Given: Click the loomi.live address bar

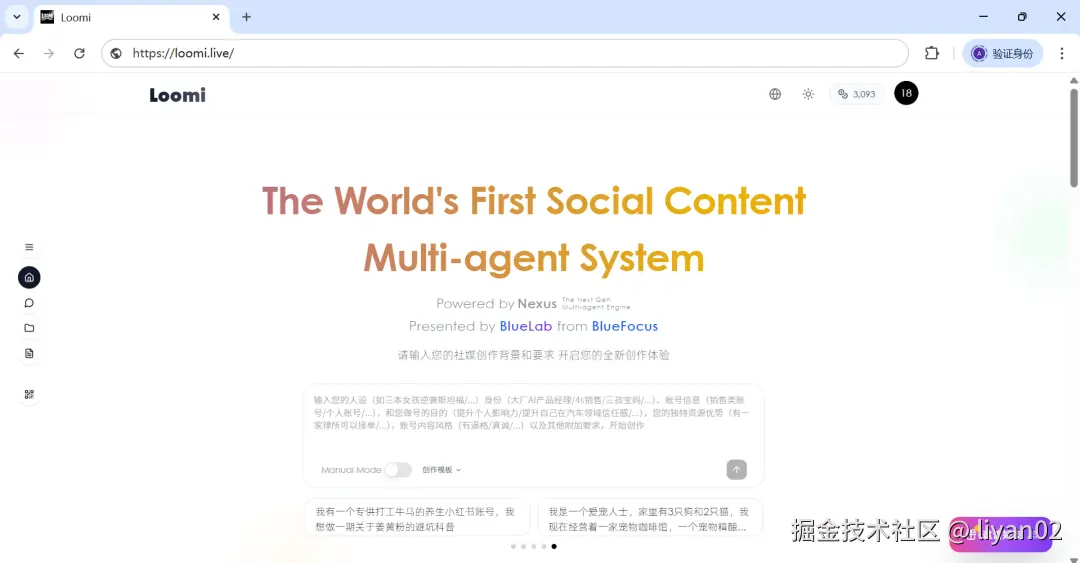Looking at the screenshot, I should tap(505, 53).
